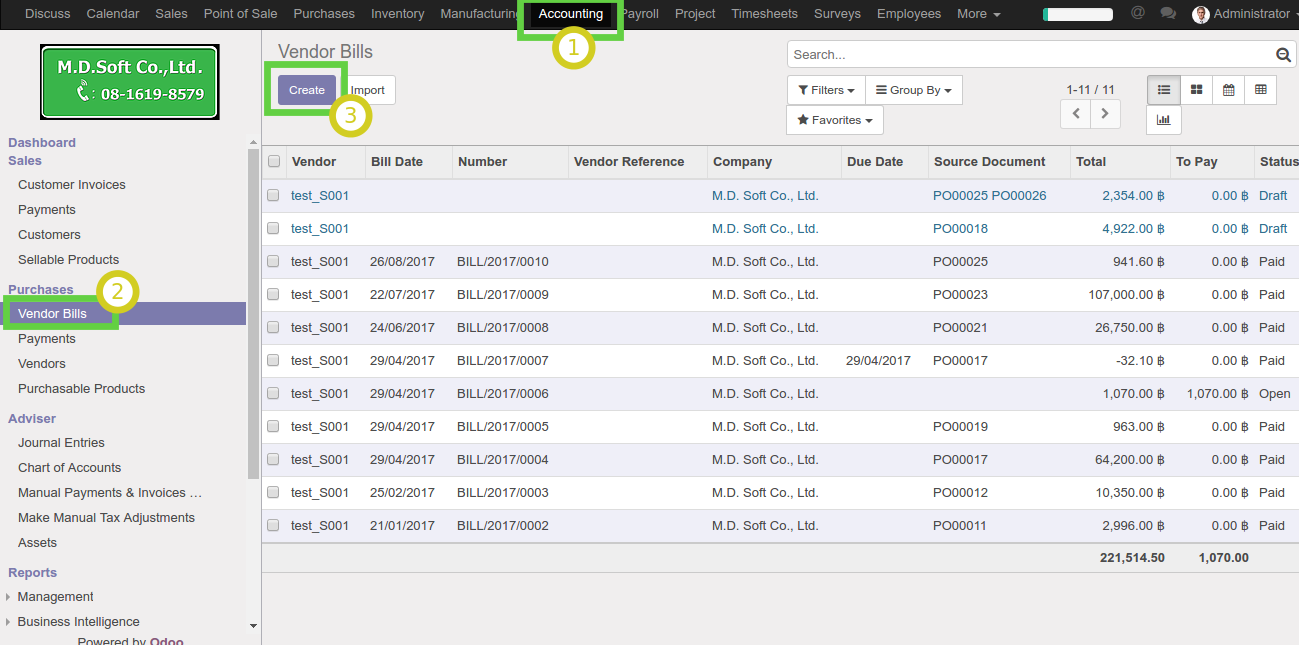Open calendar view icon

[x=1228, y=90]
